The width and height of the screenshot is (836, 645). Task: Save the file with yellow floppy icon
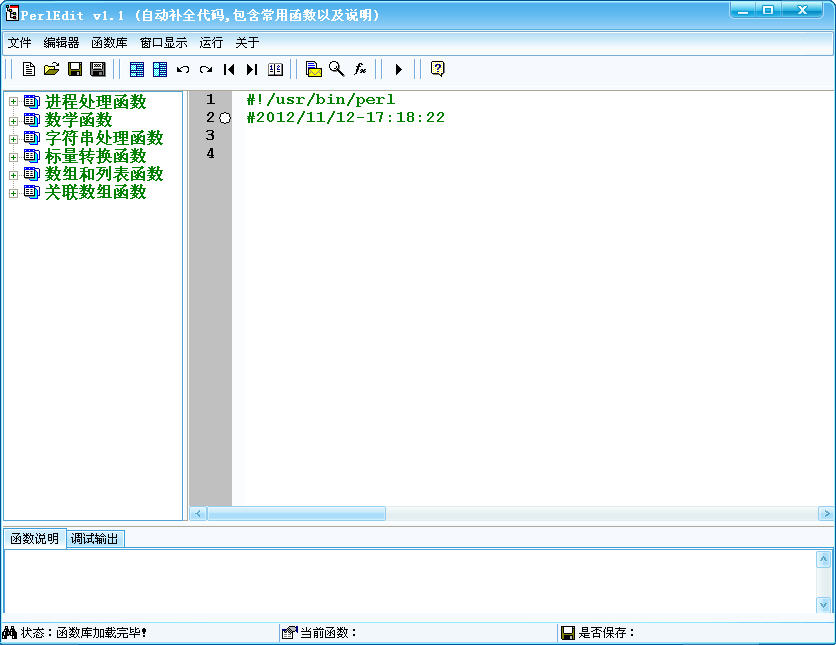click(x=75, y=69)
